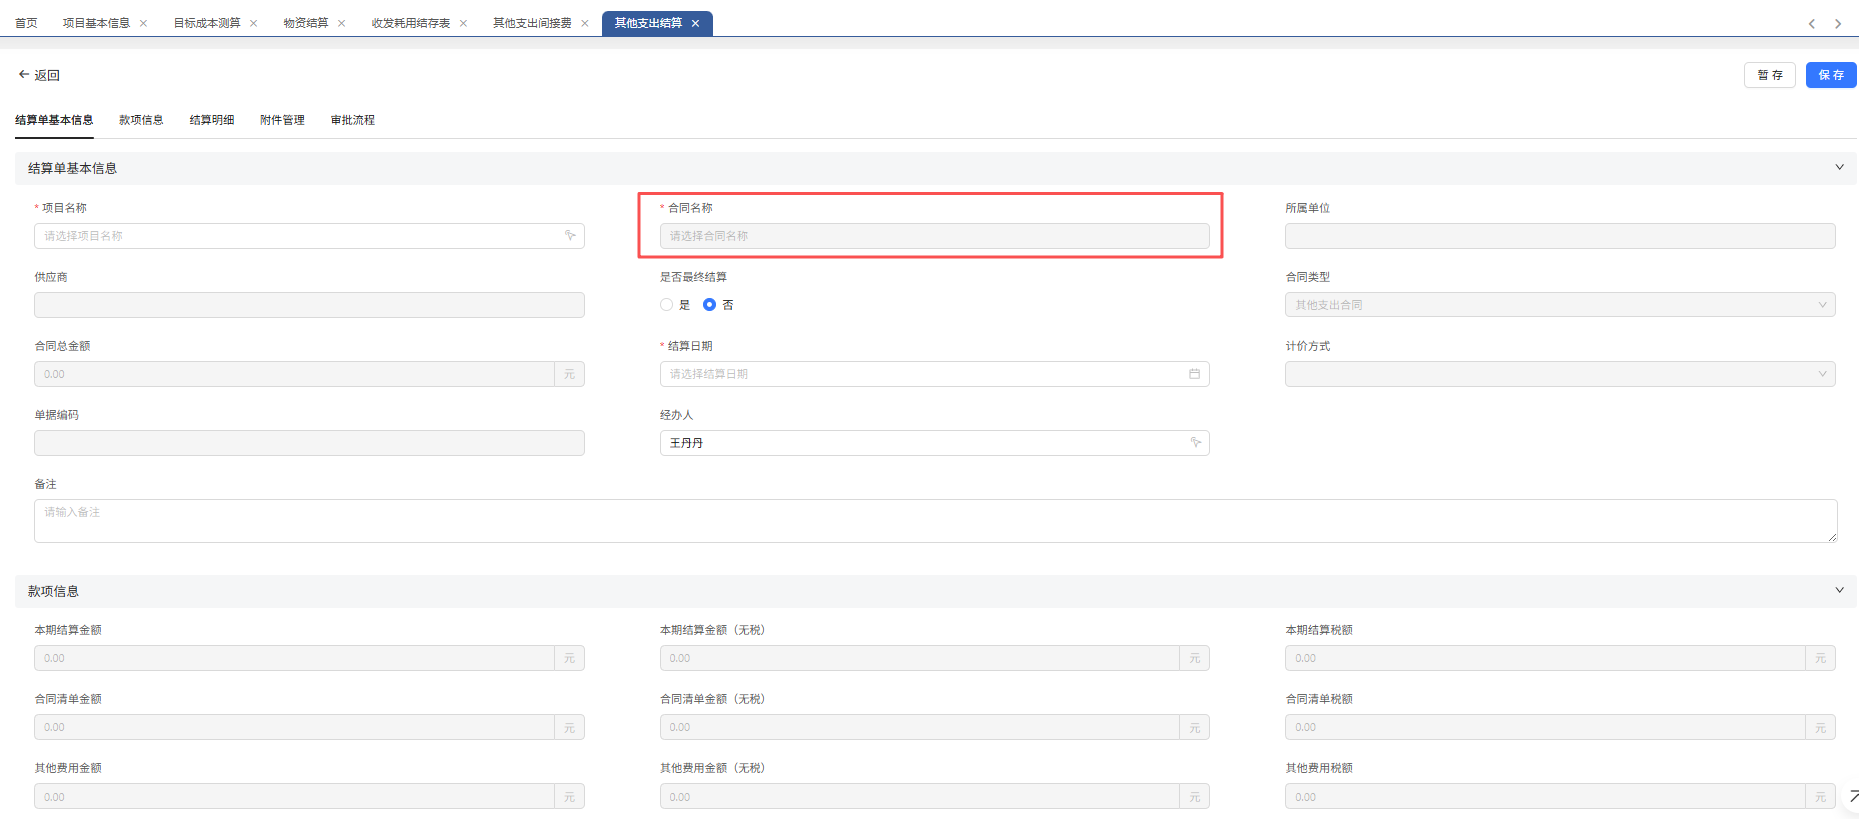Switch to the 审批流程 tab

click(x=353, y=120)
